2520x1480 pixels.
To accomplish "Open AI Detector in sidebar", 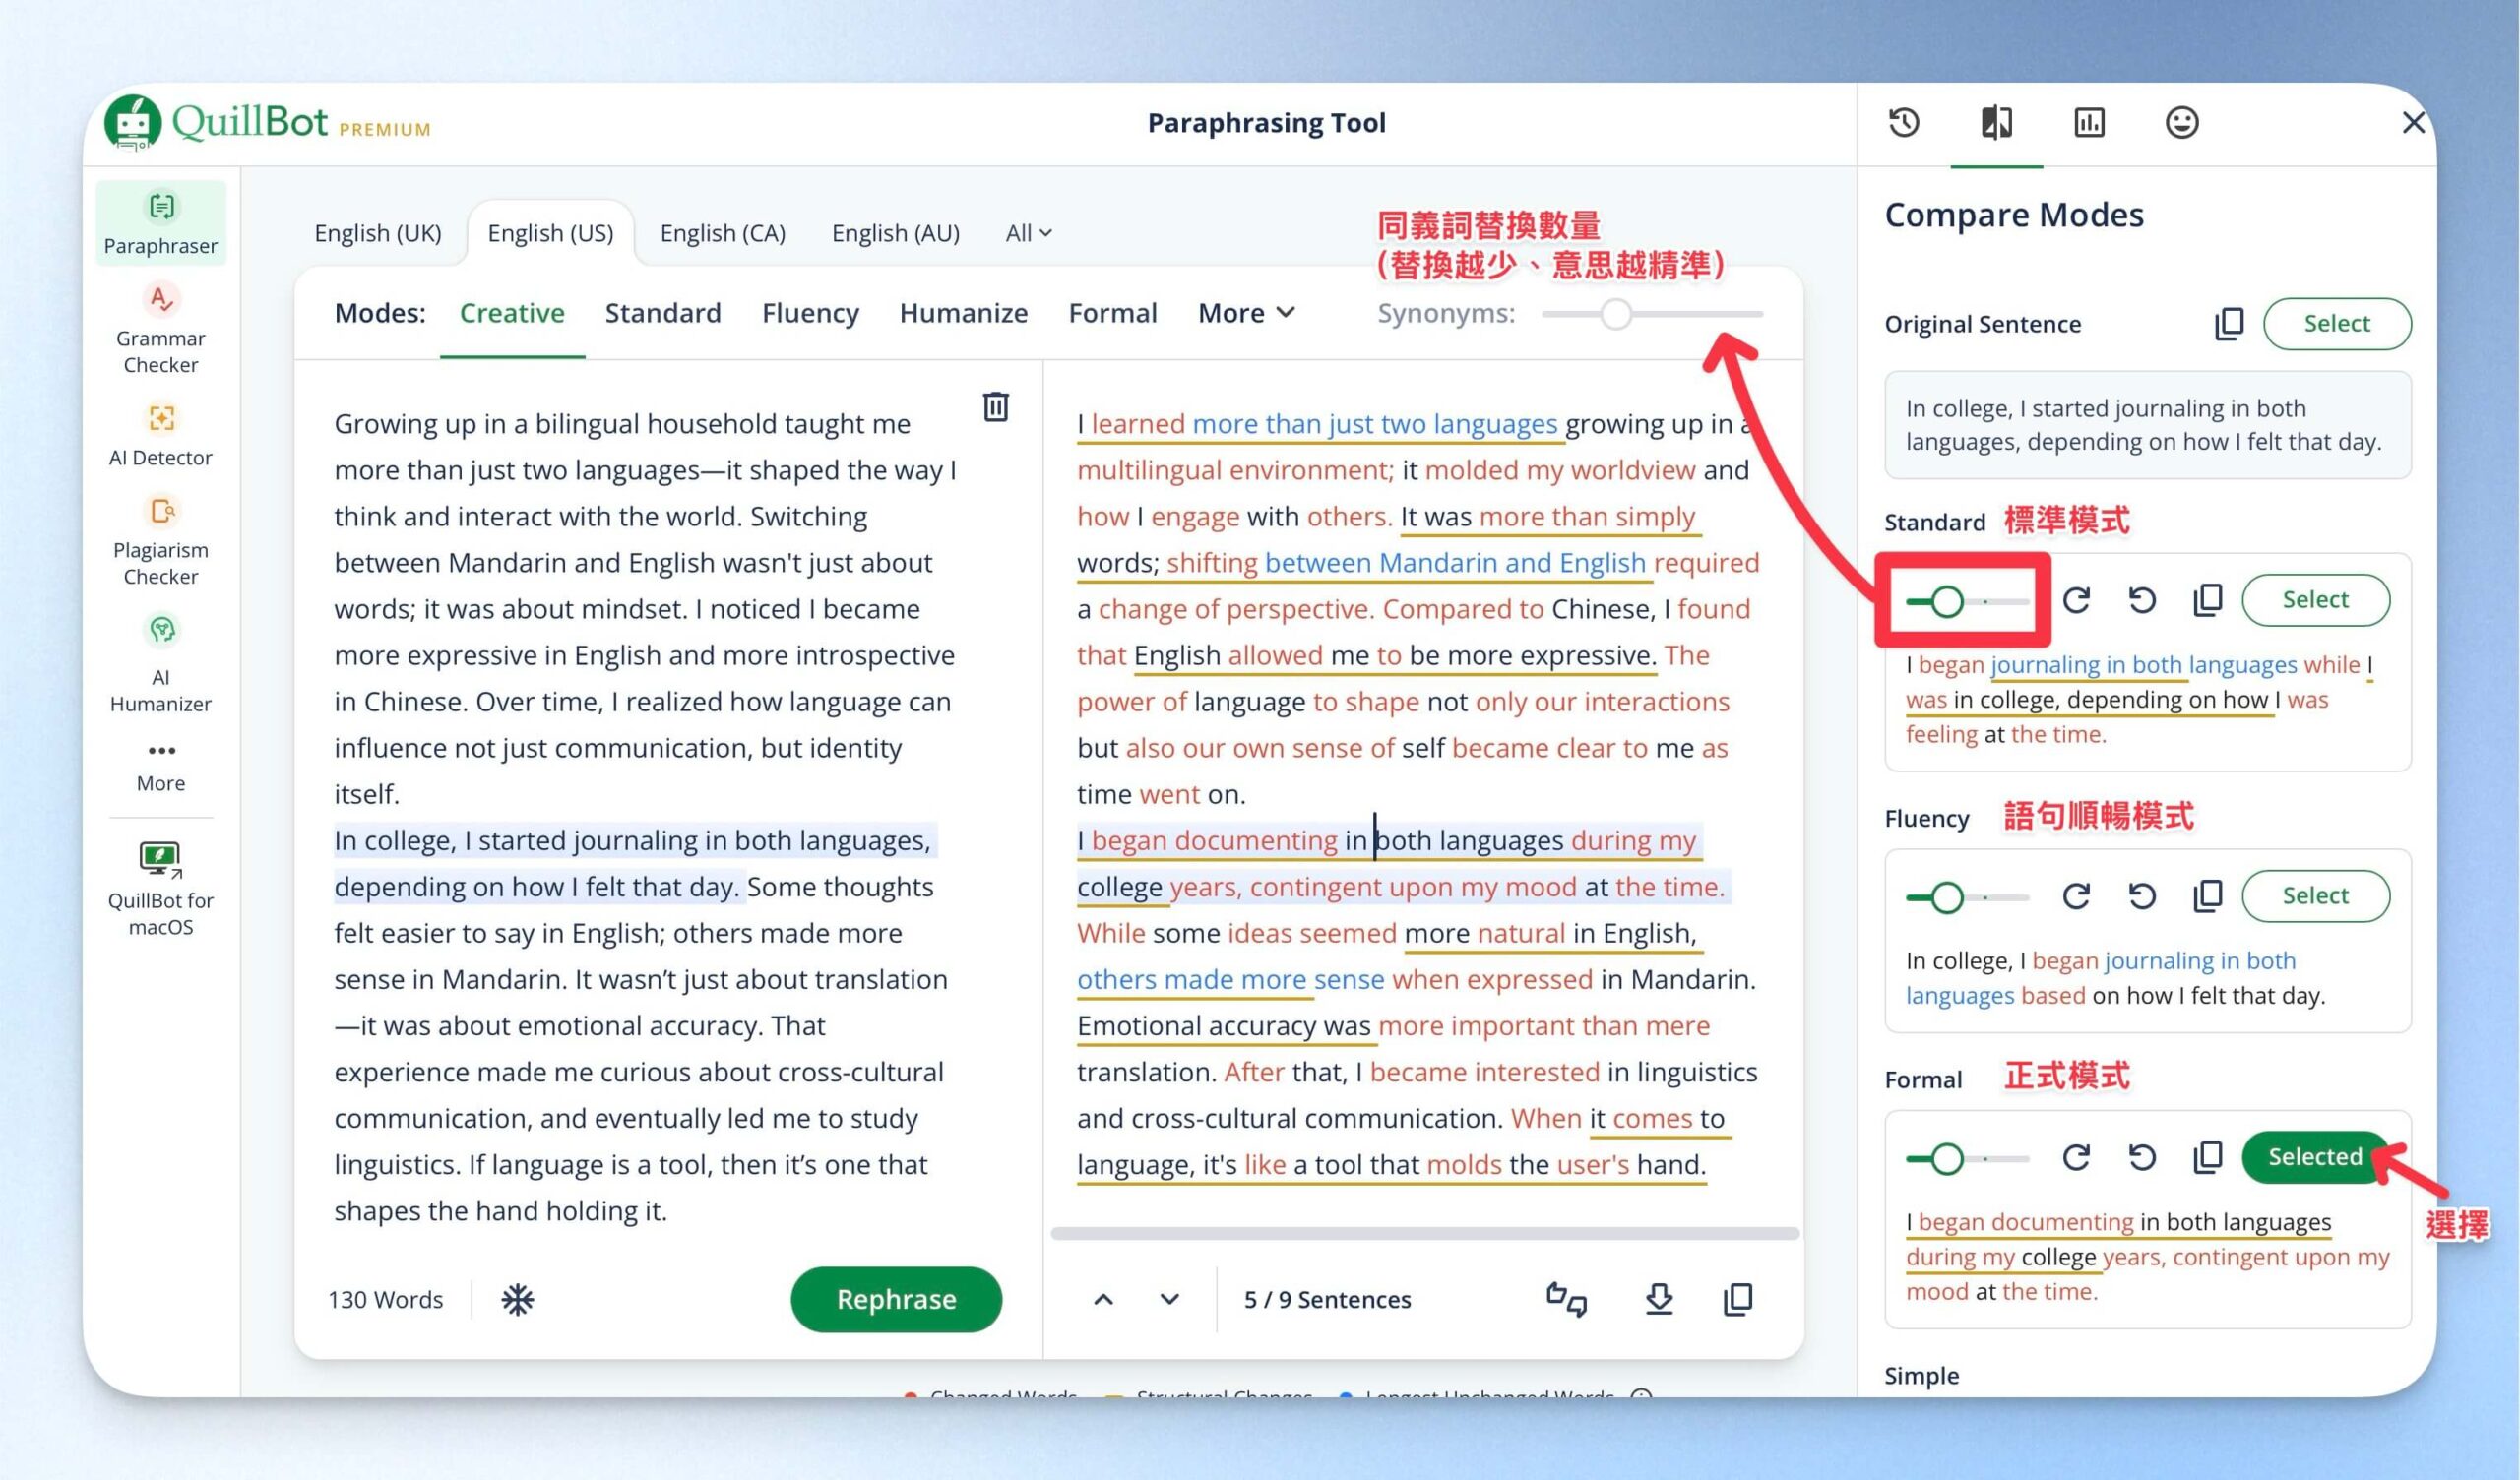I will point(161,434).
